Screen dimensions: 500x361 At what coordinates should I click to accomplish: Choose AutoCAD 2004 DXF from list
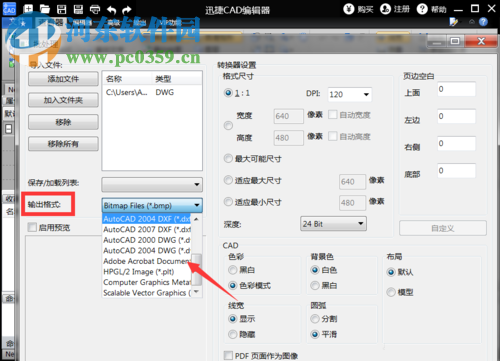[x=147, y=219]
